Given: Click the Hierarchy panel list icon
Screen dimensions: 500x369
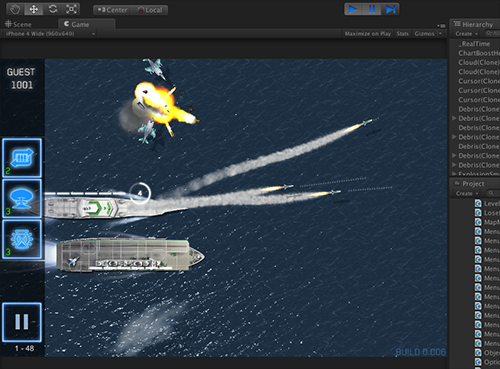Looking at the screenshot, I should pos(457,24).
